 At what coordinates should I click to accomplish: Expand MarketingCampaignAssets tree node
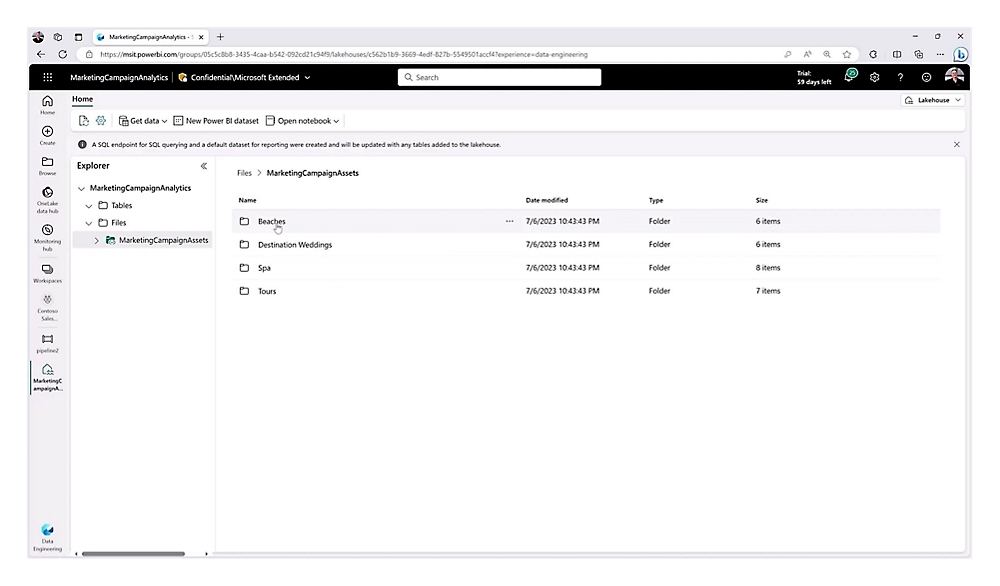pos(96,240)
